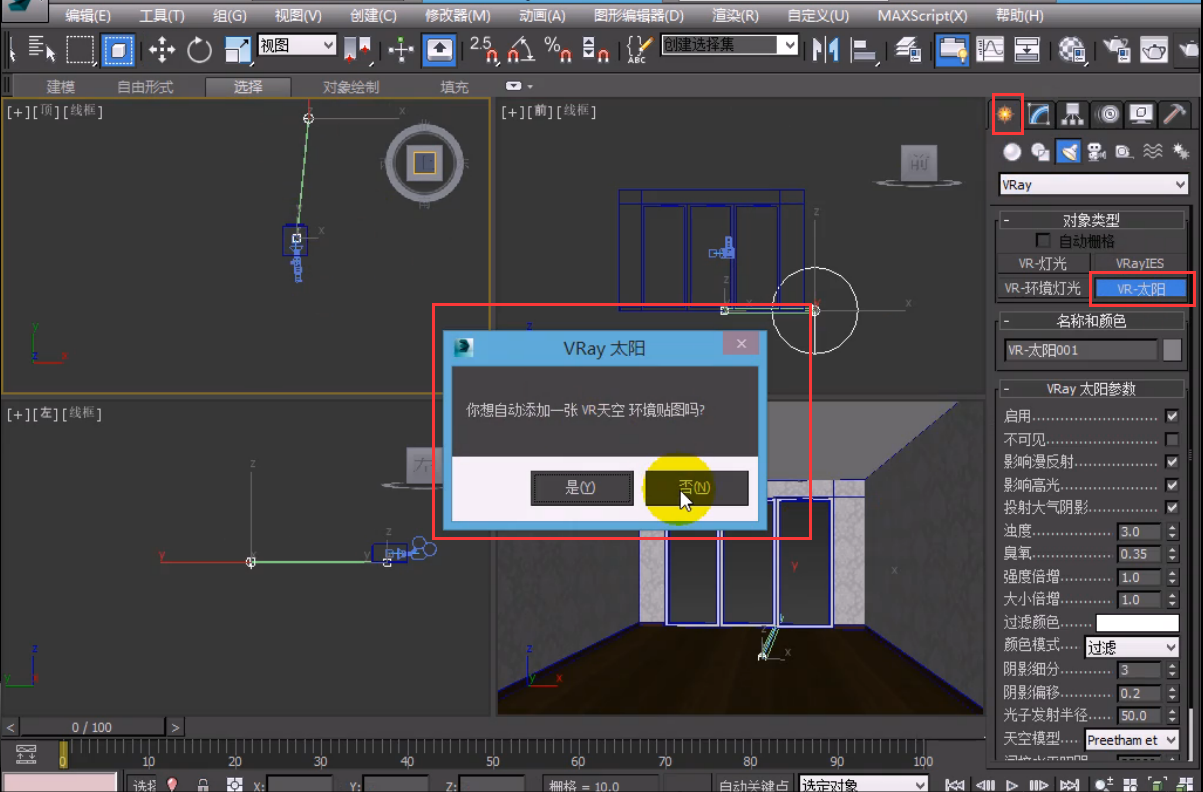Uncheck the 启用 sun option
Screen dimensions: 1203x792
click(1172, 416)
